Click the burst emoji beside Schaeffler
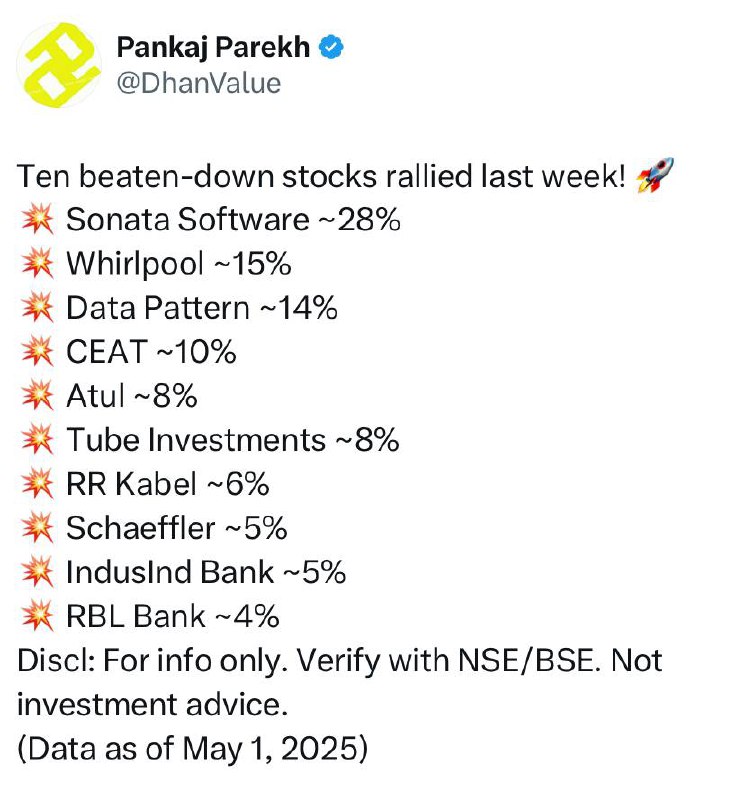Image resolution: width=745 pixels, height=800 pixels. coord(37,528)
